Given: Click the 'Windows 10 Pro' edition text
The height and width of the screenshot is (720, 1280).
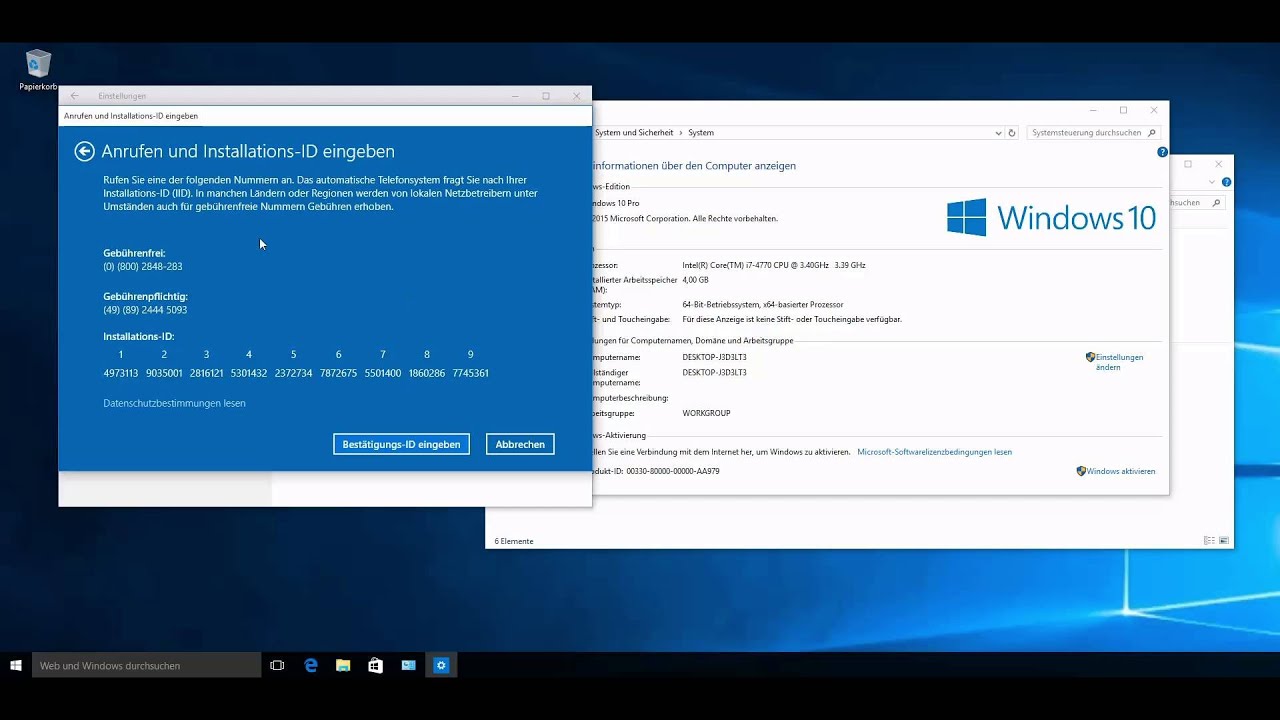Looking at the screenshot, I should click(617, 203).
